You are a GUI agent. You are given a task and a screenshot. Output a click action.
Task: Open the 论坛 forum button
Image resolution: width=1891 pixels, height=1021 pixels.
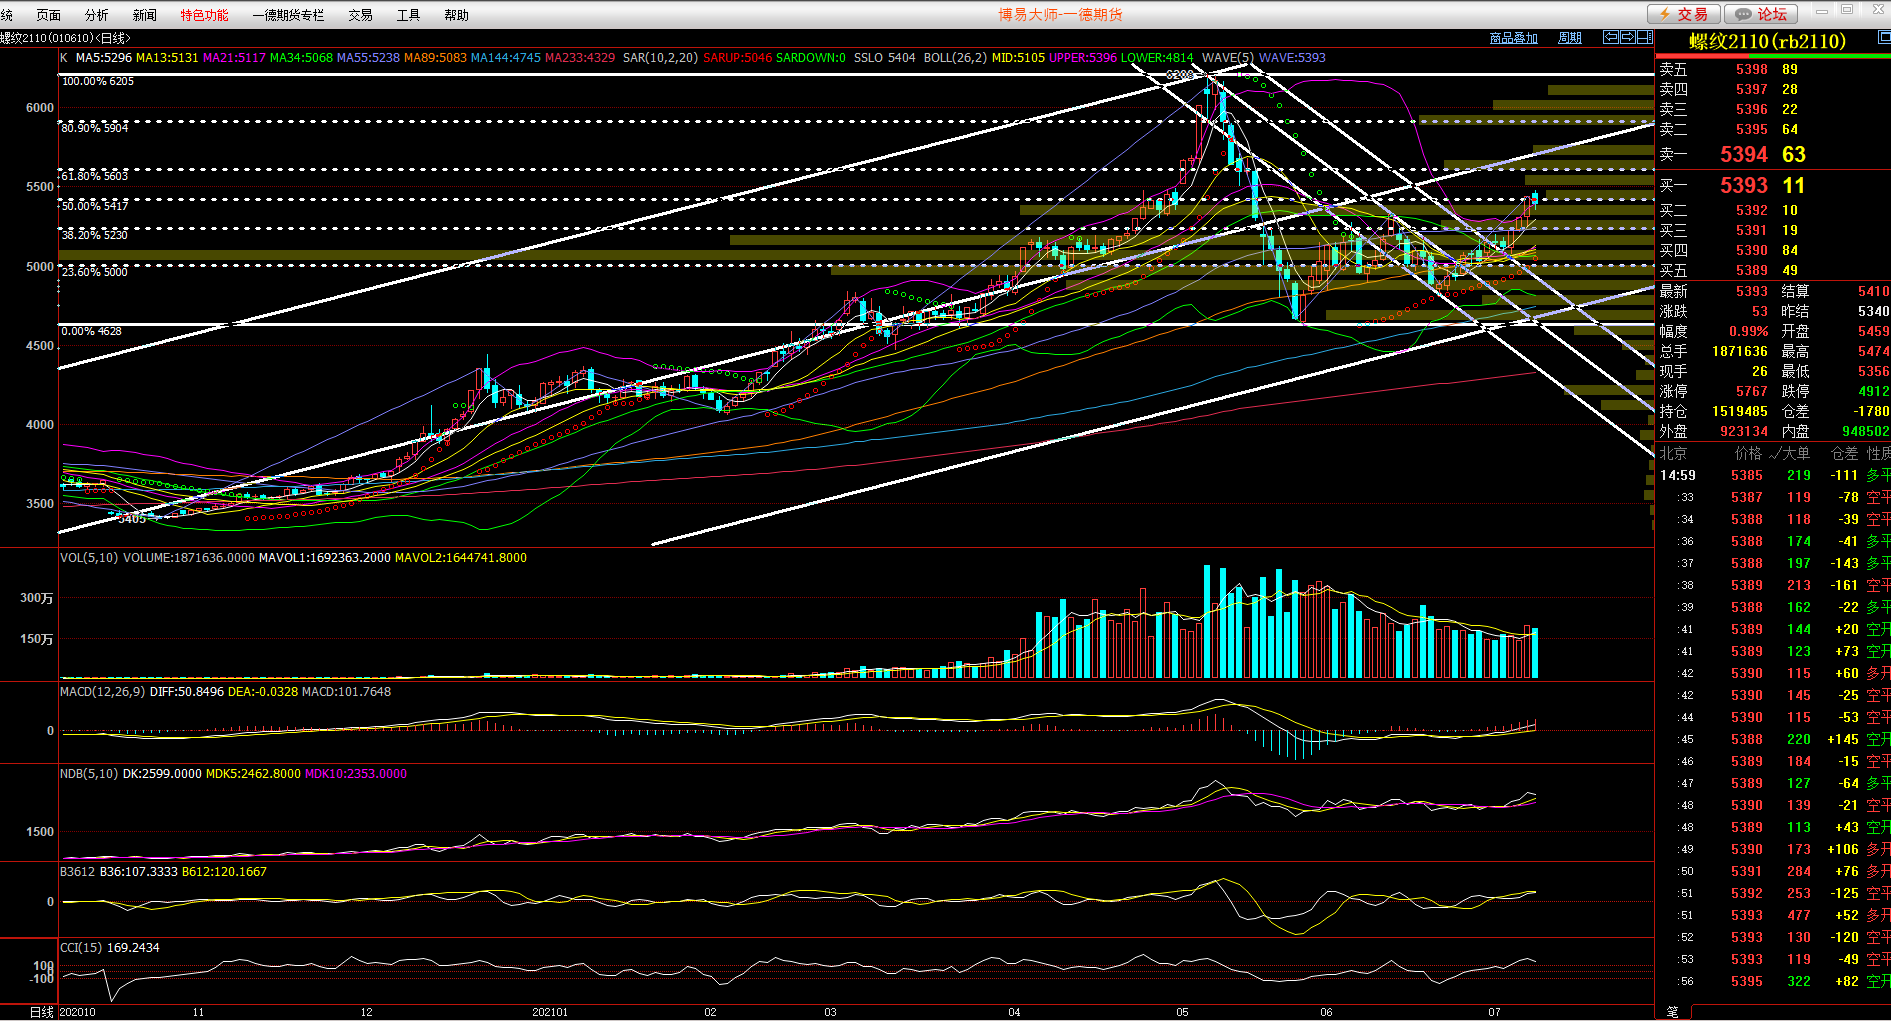pos(1761,14)
